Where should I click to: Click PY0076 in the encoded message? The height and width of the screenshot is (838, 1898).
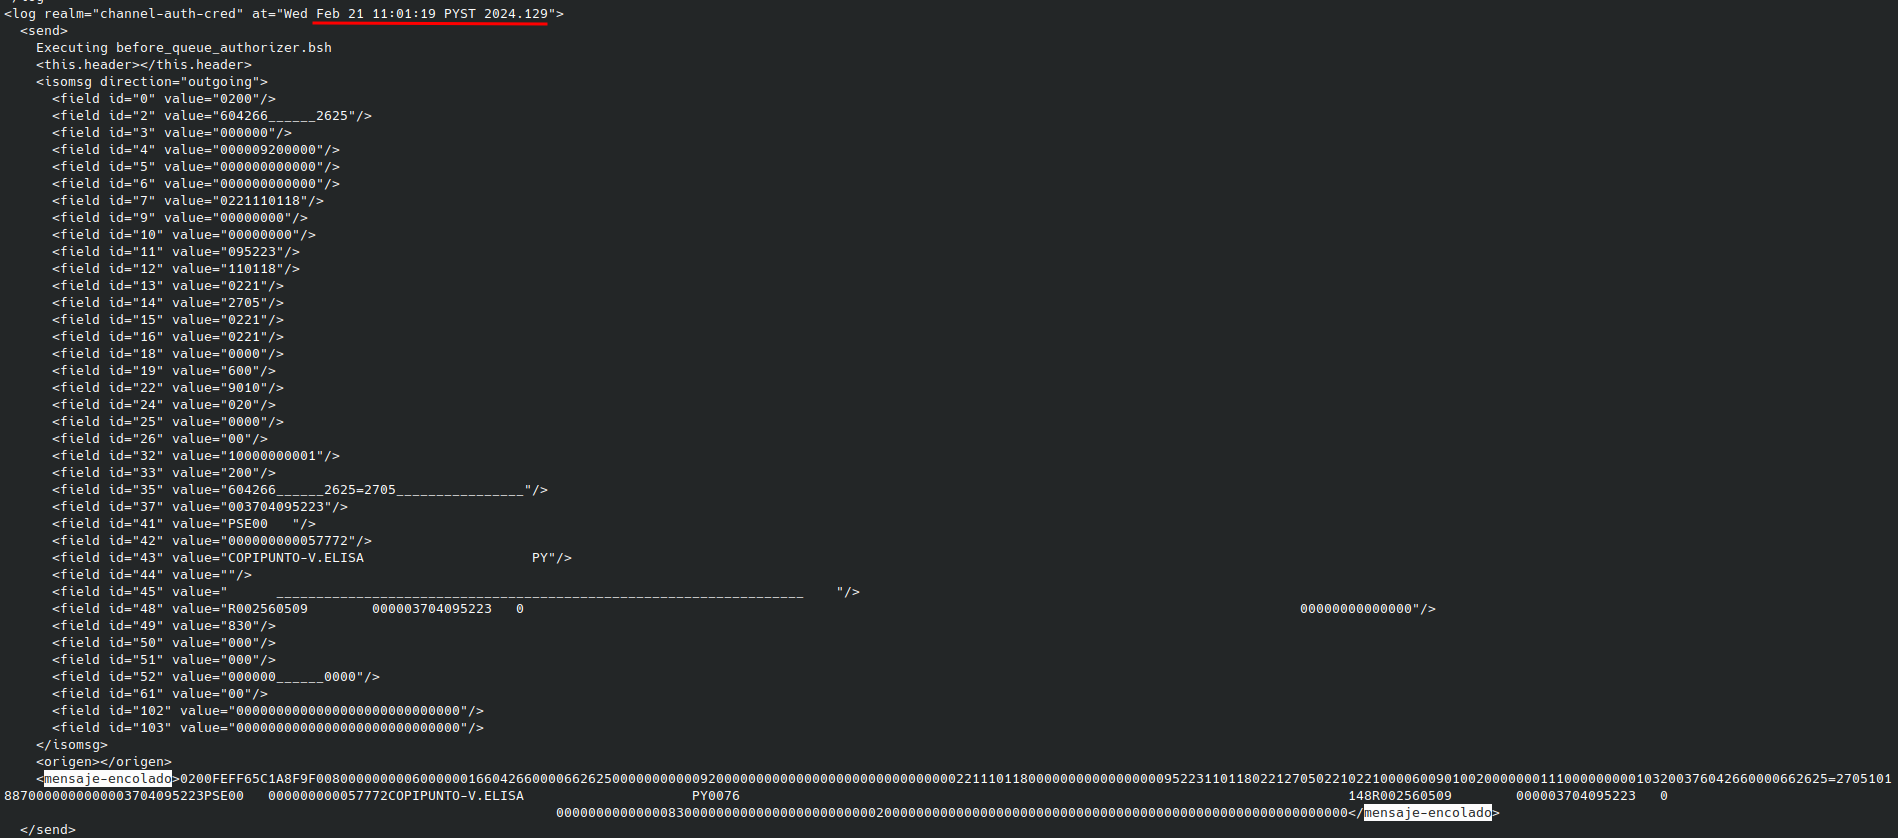pos(716,796)
